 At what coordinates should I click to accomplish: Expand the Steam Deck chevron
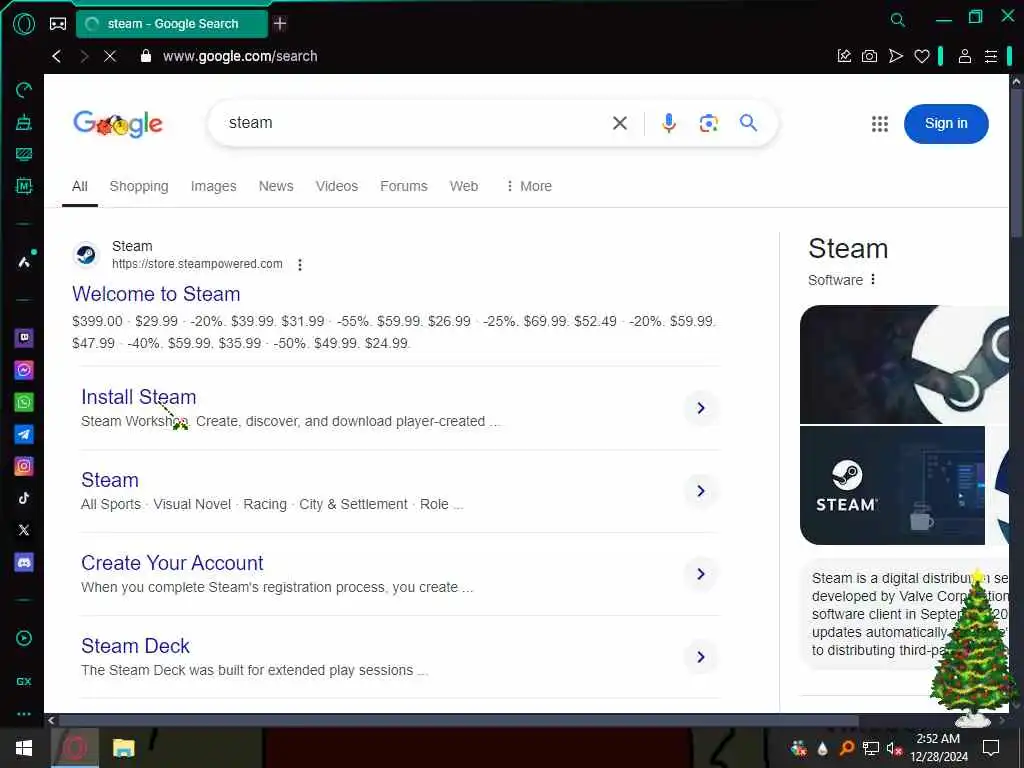click(701, 657)
